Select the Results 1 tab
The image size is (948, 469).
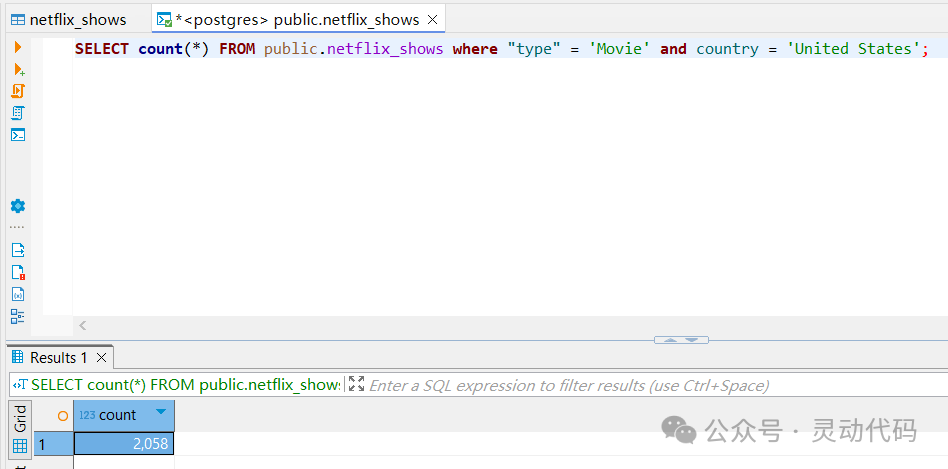[59, 358]
